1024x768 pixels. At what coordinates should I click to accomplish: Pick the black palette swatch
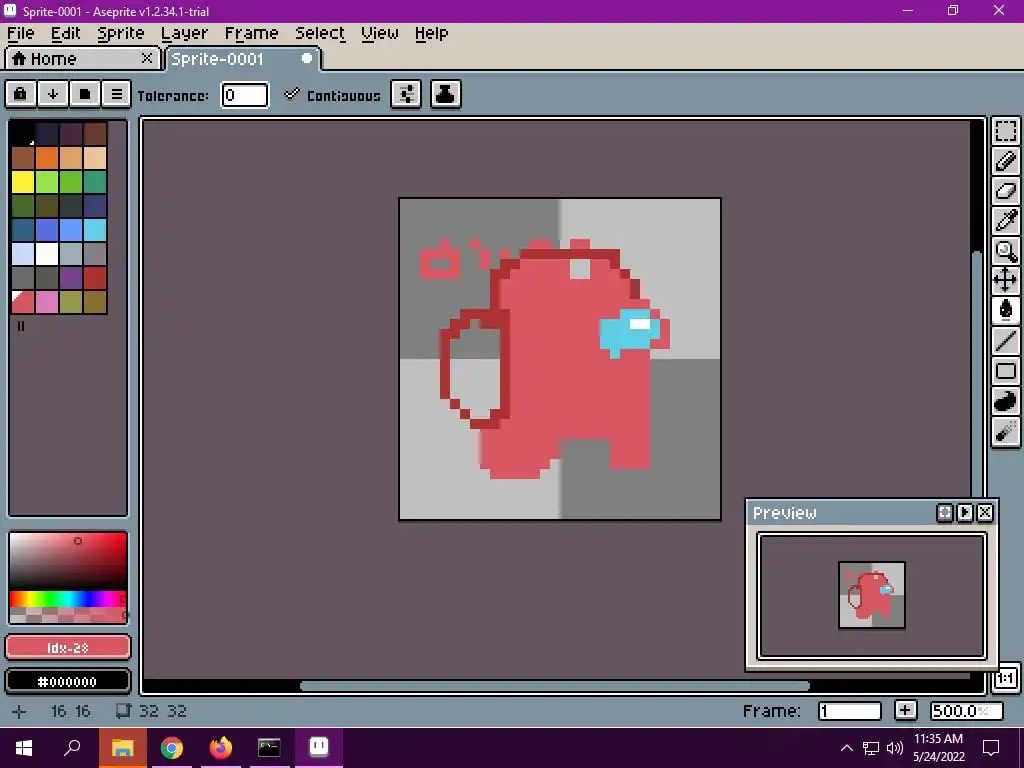pos(23,134)
